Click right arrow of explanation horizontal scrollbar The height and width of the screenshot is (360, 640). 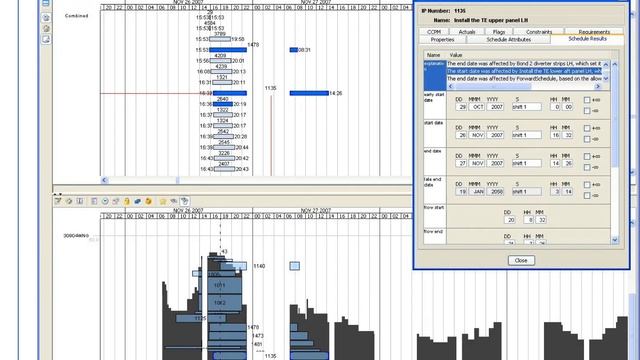tap(598, 87)
